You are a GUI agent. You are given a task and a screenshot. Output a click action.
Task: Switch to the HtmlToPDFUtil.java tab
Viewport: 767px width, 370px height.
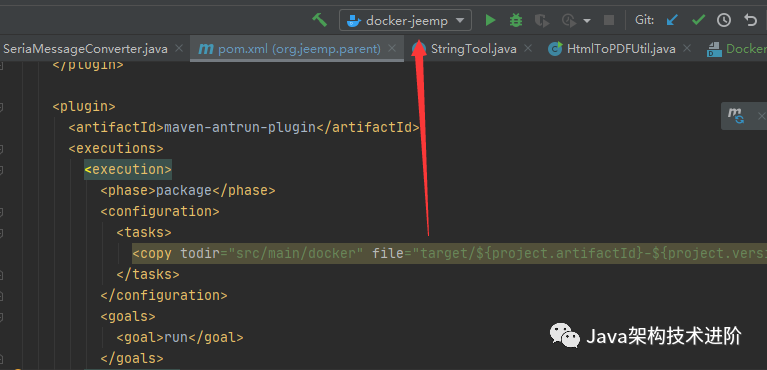coord(621,49)
